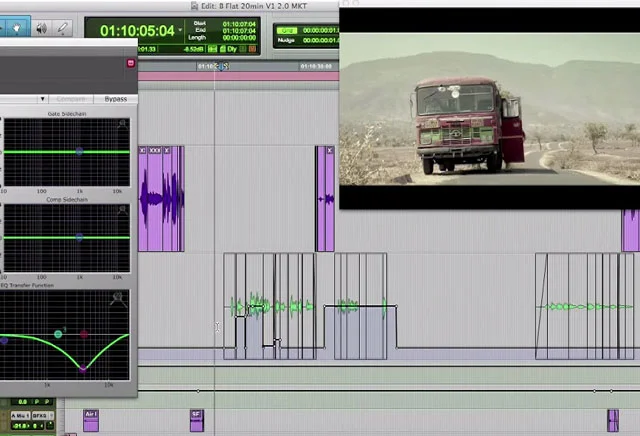
Task: Click the Dly delay compensation indicator
Action: click(x=232, y=49)
